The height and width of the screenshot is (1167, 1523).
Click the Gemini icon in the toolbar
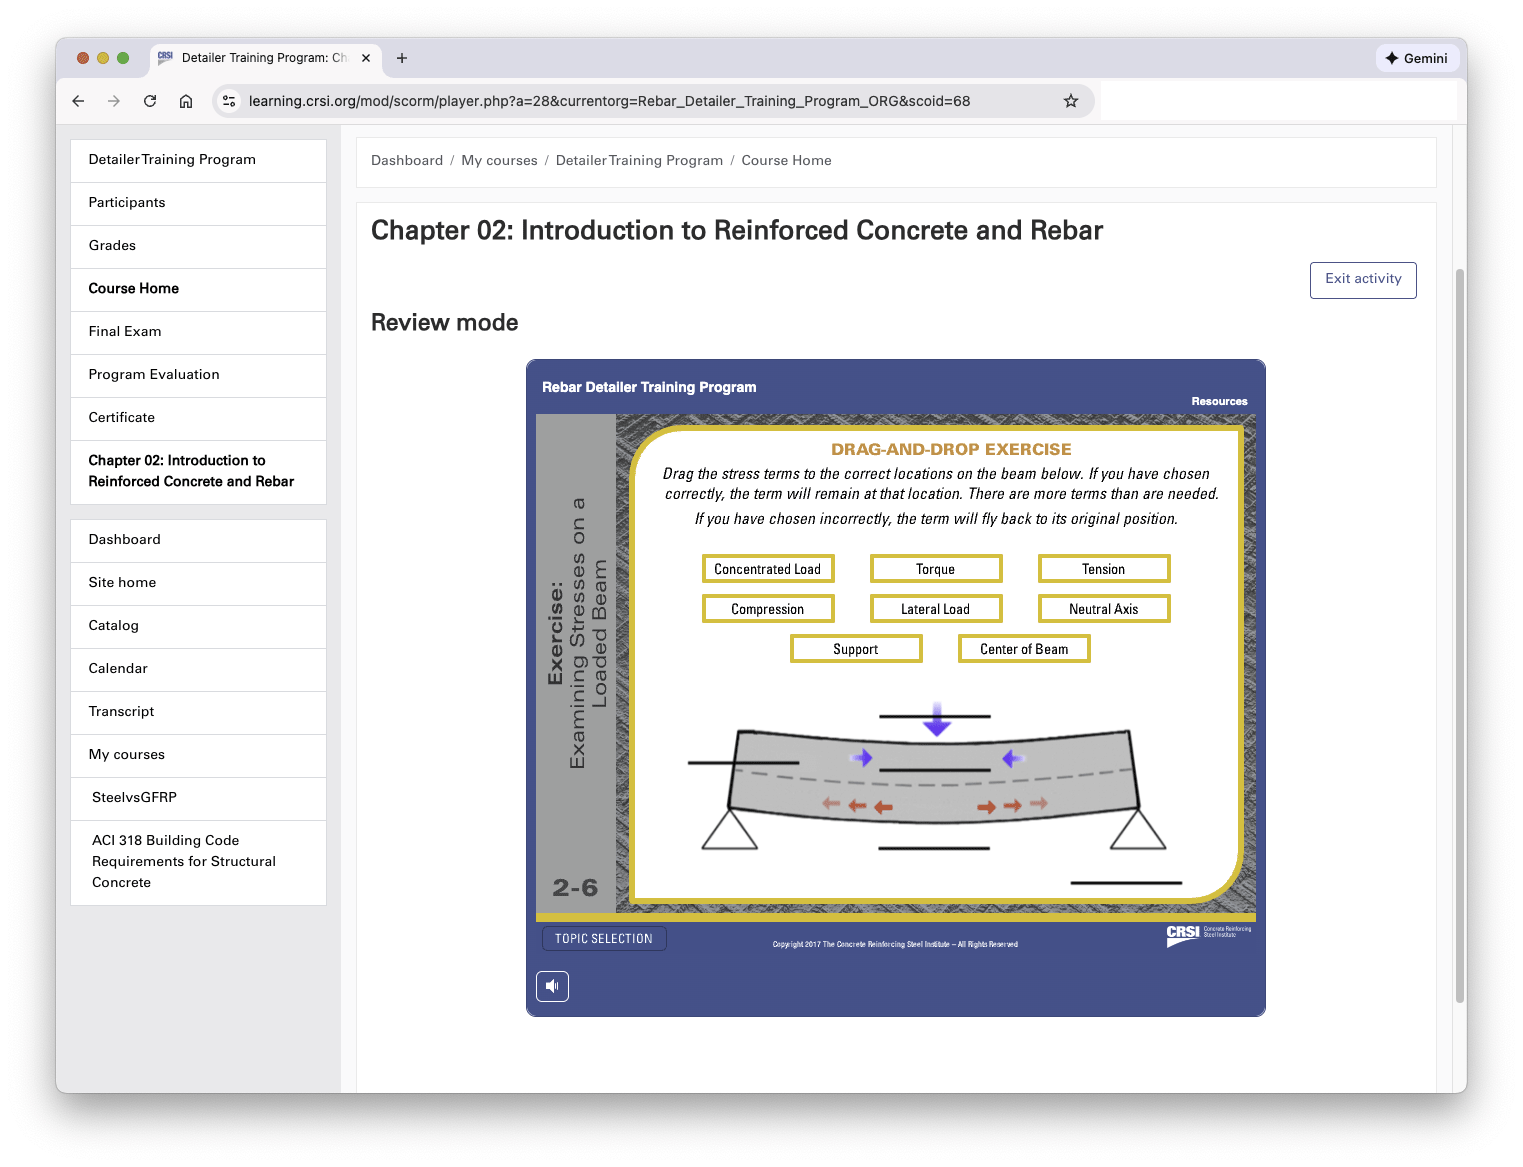tap(1417, 58)
